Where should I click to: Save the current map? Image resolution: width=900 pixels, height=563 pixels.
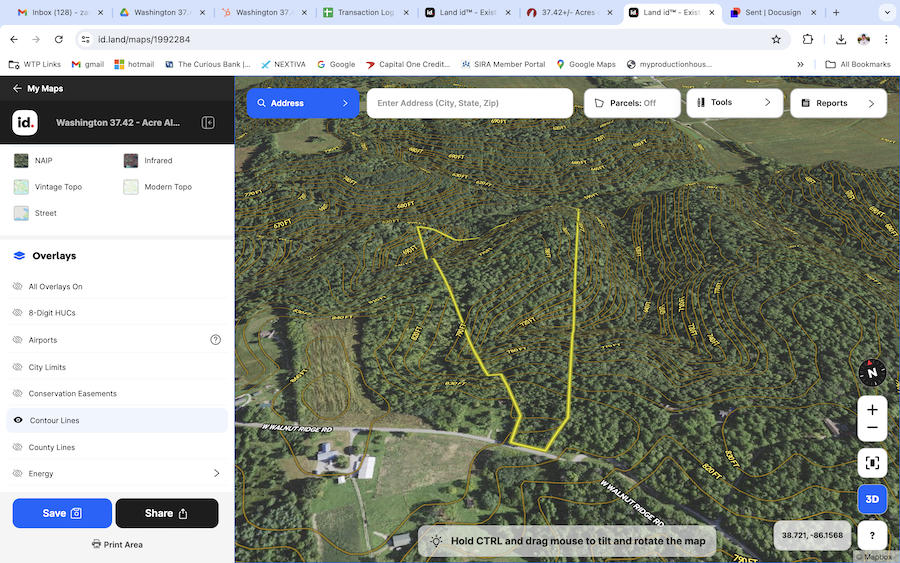[62, 513]
